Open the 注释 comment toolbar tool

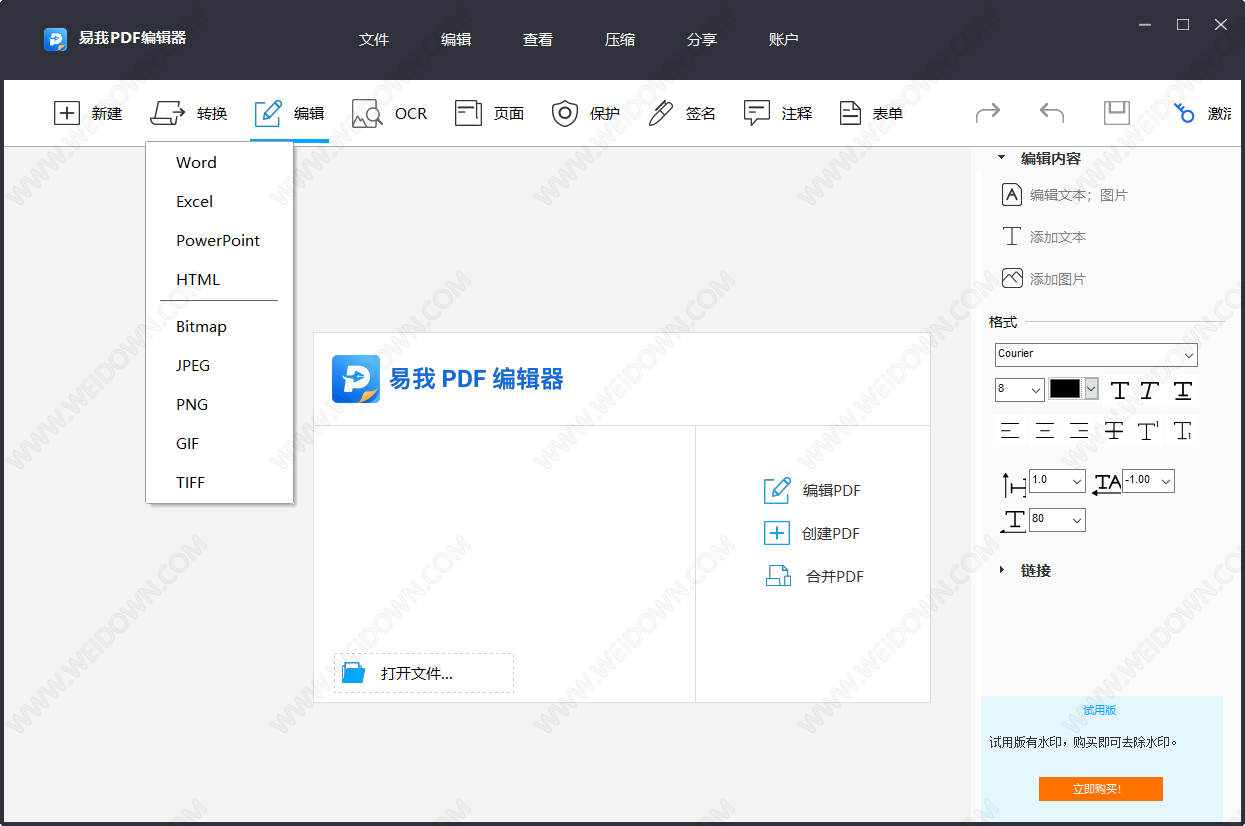pos(757,113)
